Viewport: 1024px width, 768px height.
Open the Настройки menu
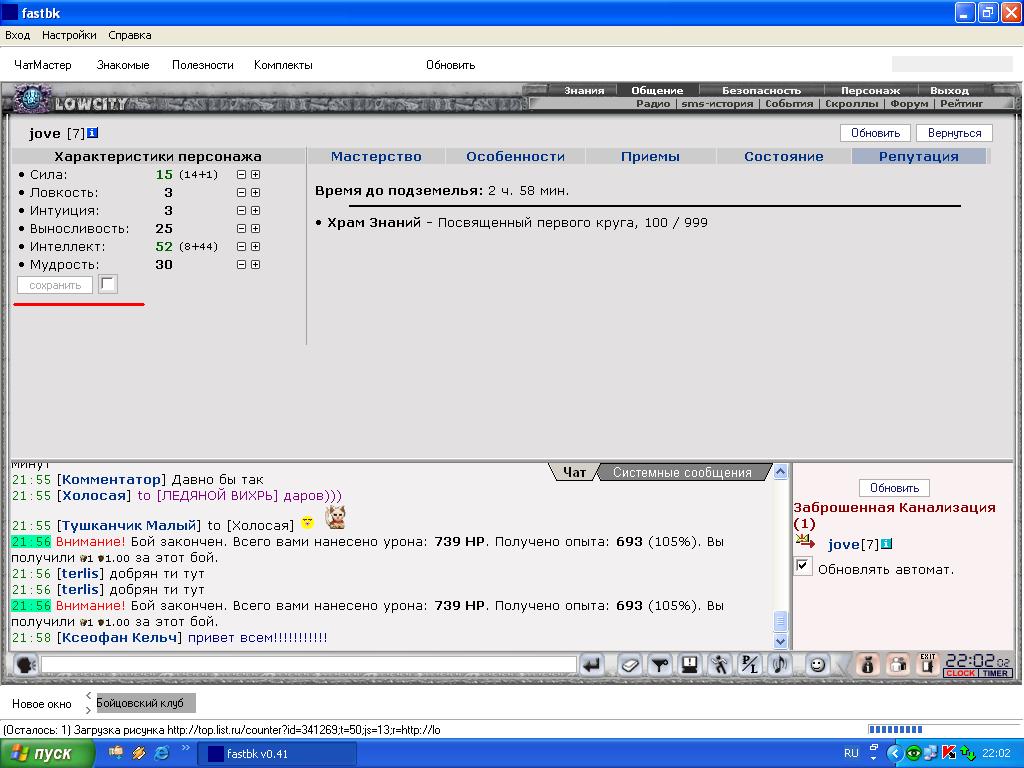pos(69,35)
